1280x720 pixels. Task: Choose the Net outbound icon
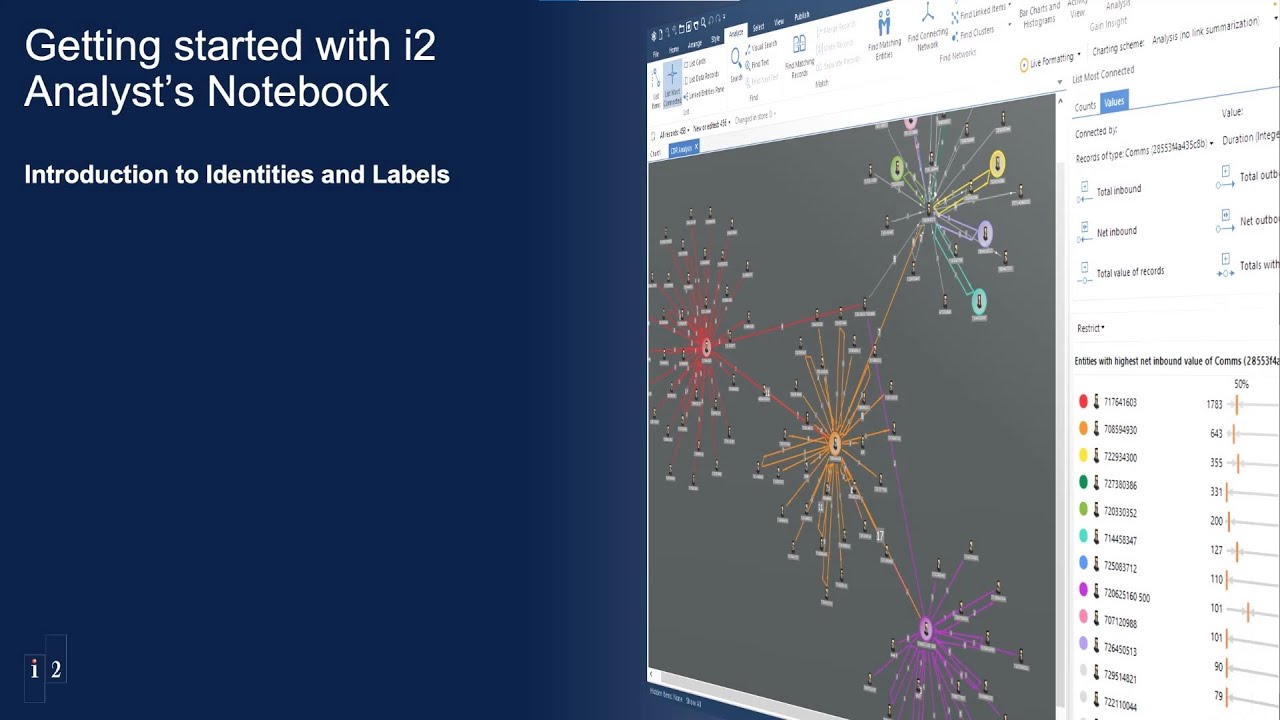coord(1226,220)
